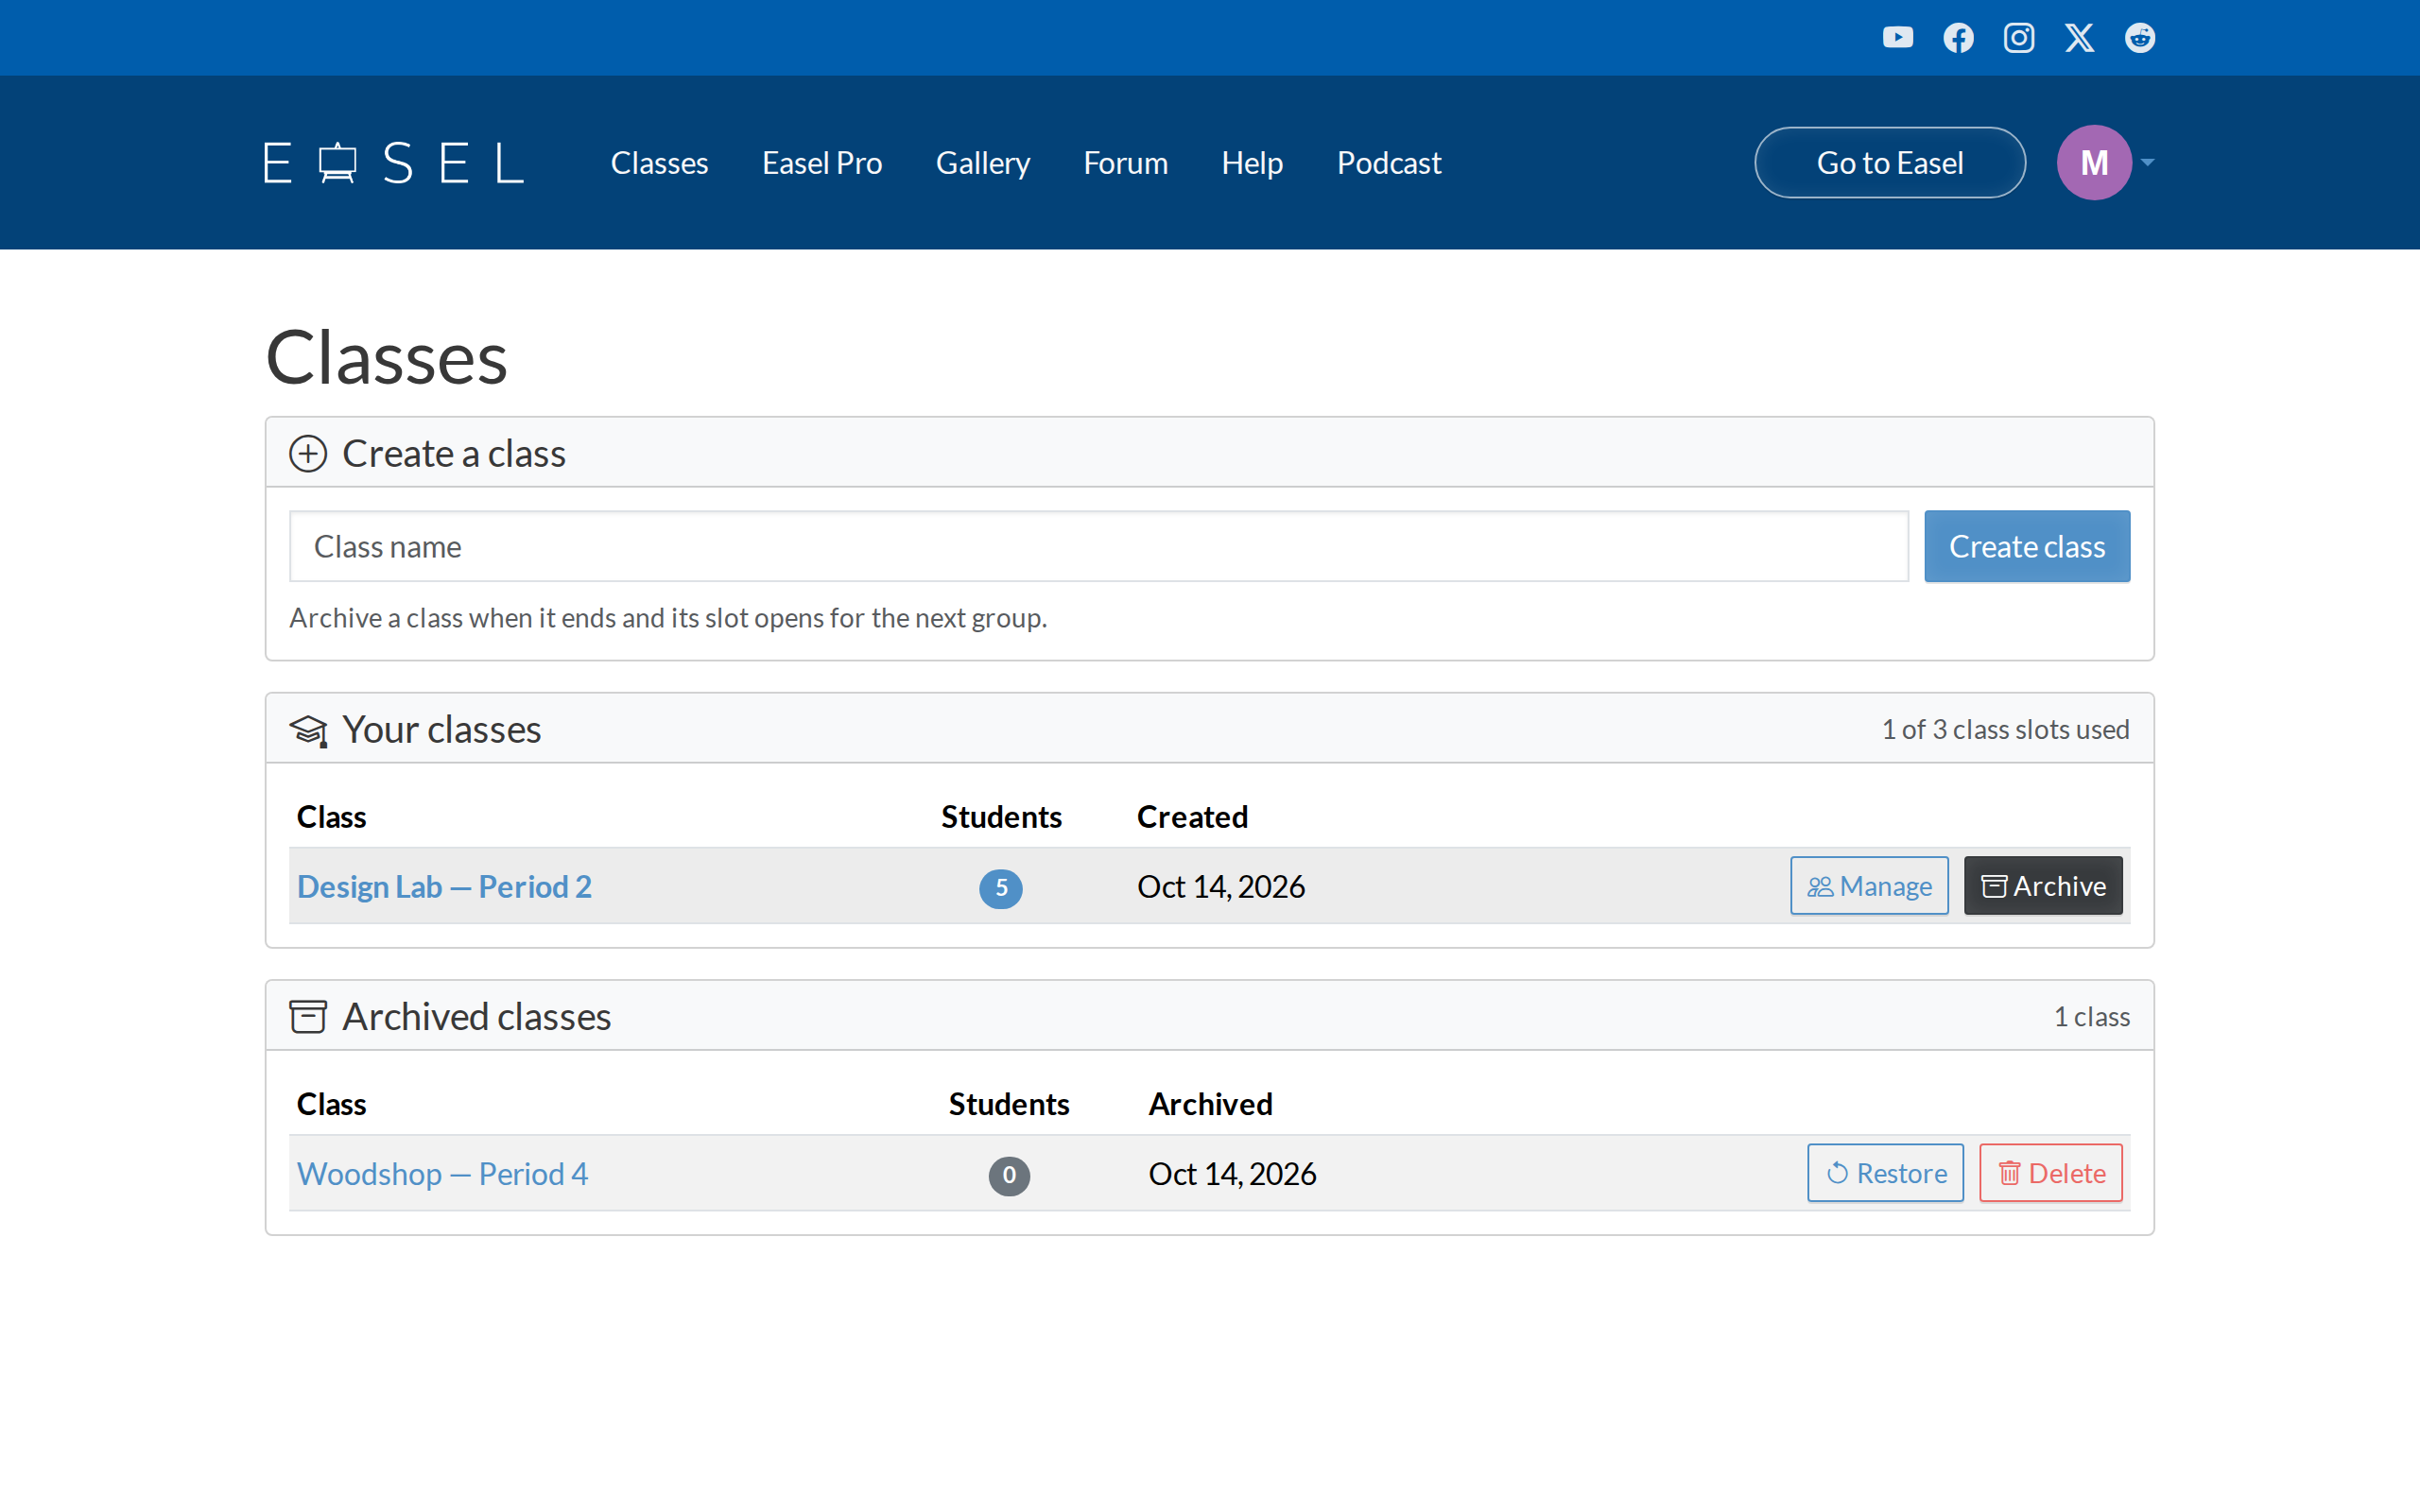Open the Facebook social icon
2420x1512 pixels.
(x=1958, y=38)
